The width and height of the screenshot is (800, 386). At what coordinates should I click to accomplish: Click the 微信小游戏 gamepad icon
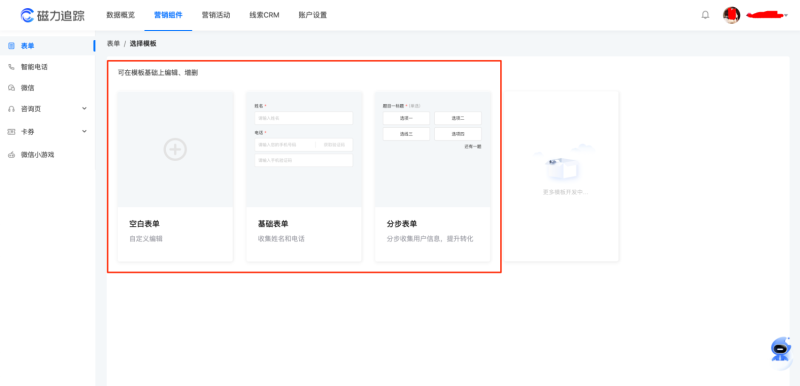(x=11, y=155)
